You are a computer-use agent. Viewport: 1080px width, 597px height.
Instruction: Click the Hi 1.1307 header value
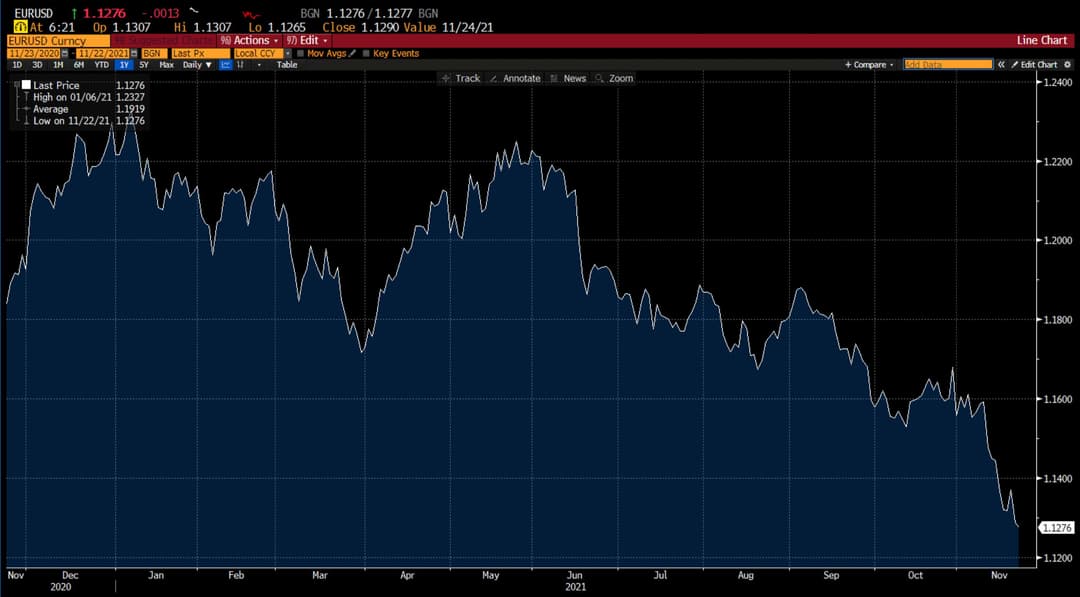(203, 28)
